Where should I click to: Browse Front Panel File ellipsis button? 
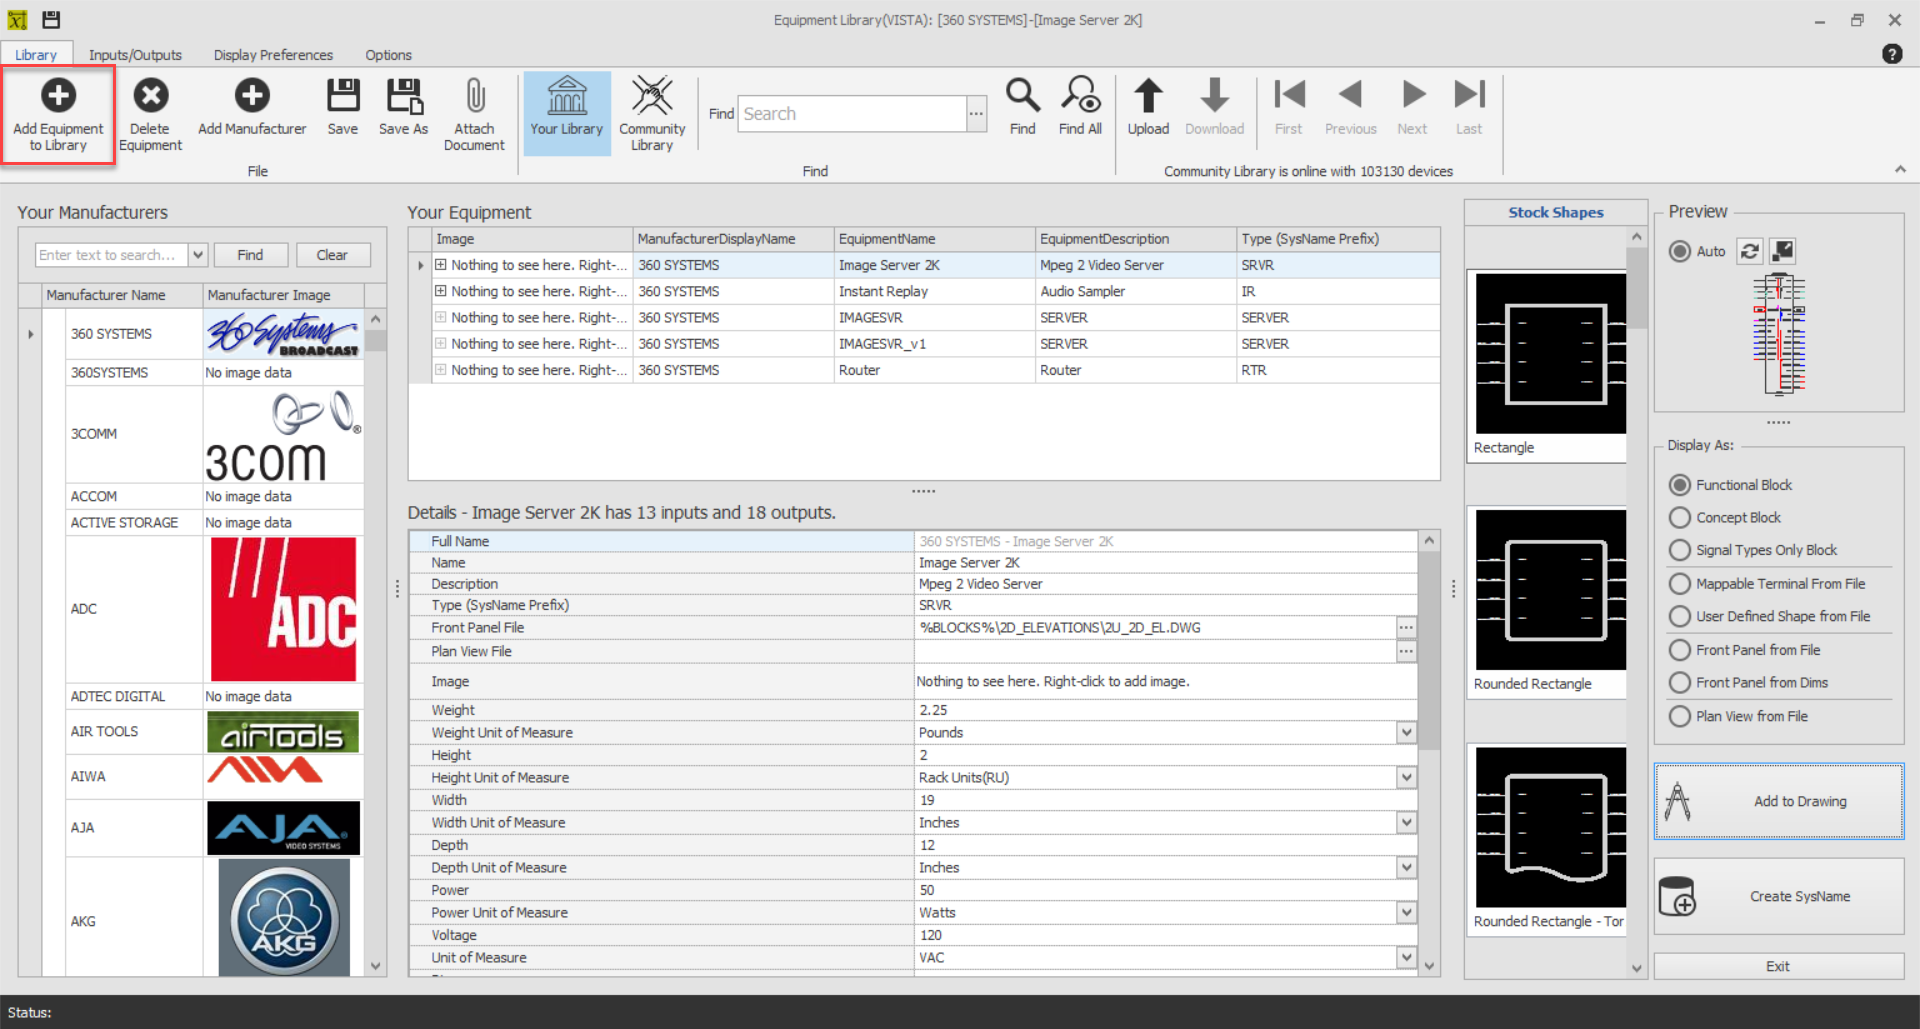1406,628
